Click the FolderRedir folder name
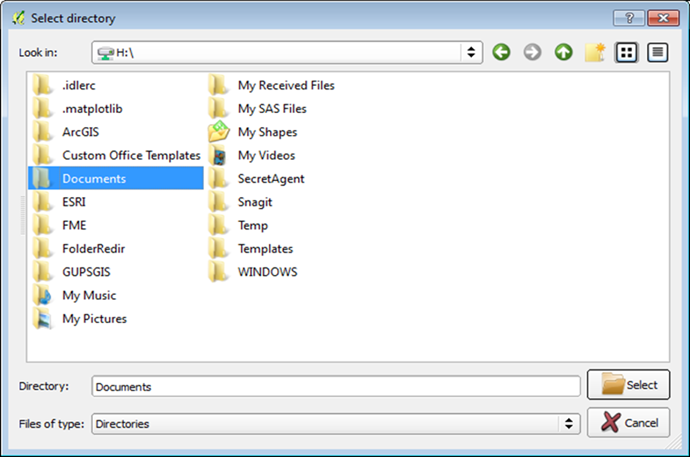 pyautogui.click(x=94, y=249)
